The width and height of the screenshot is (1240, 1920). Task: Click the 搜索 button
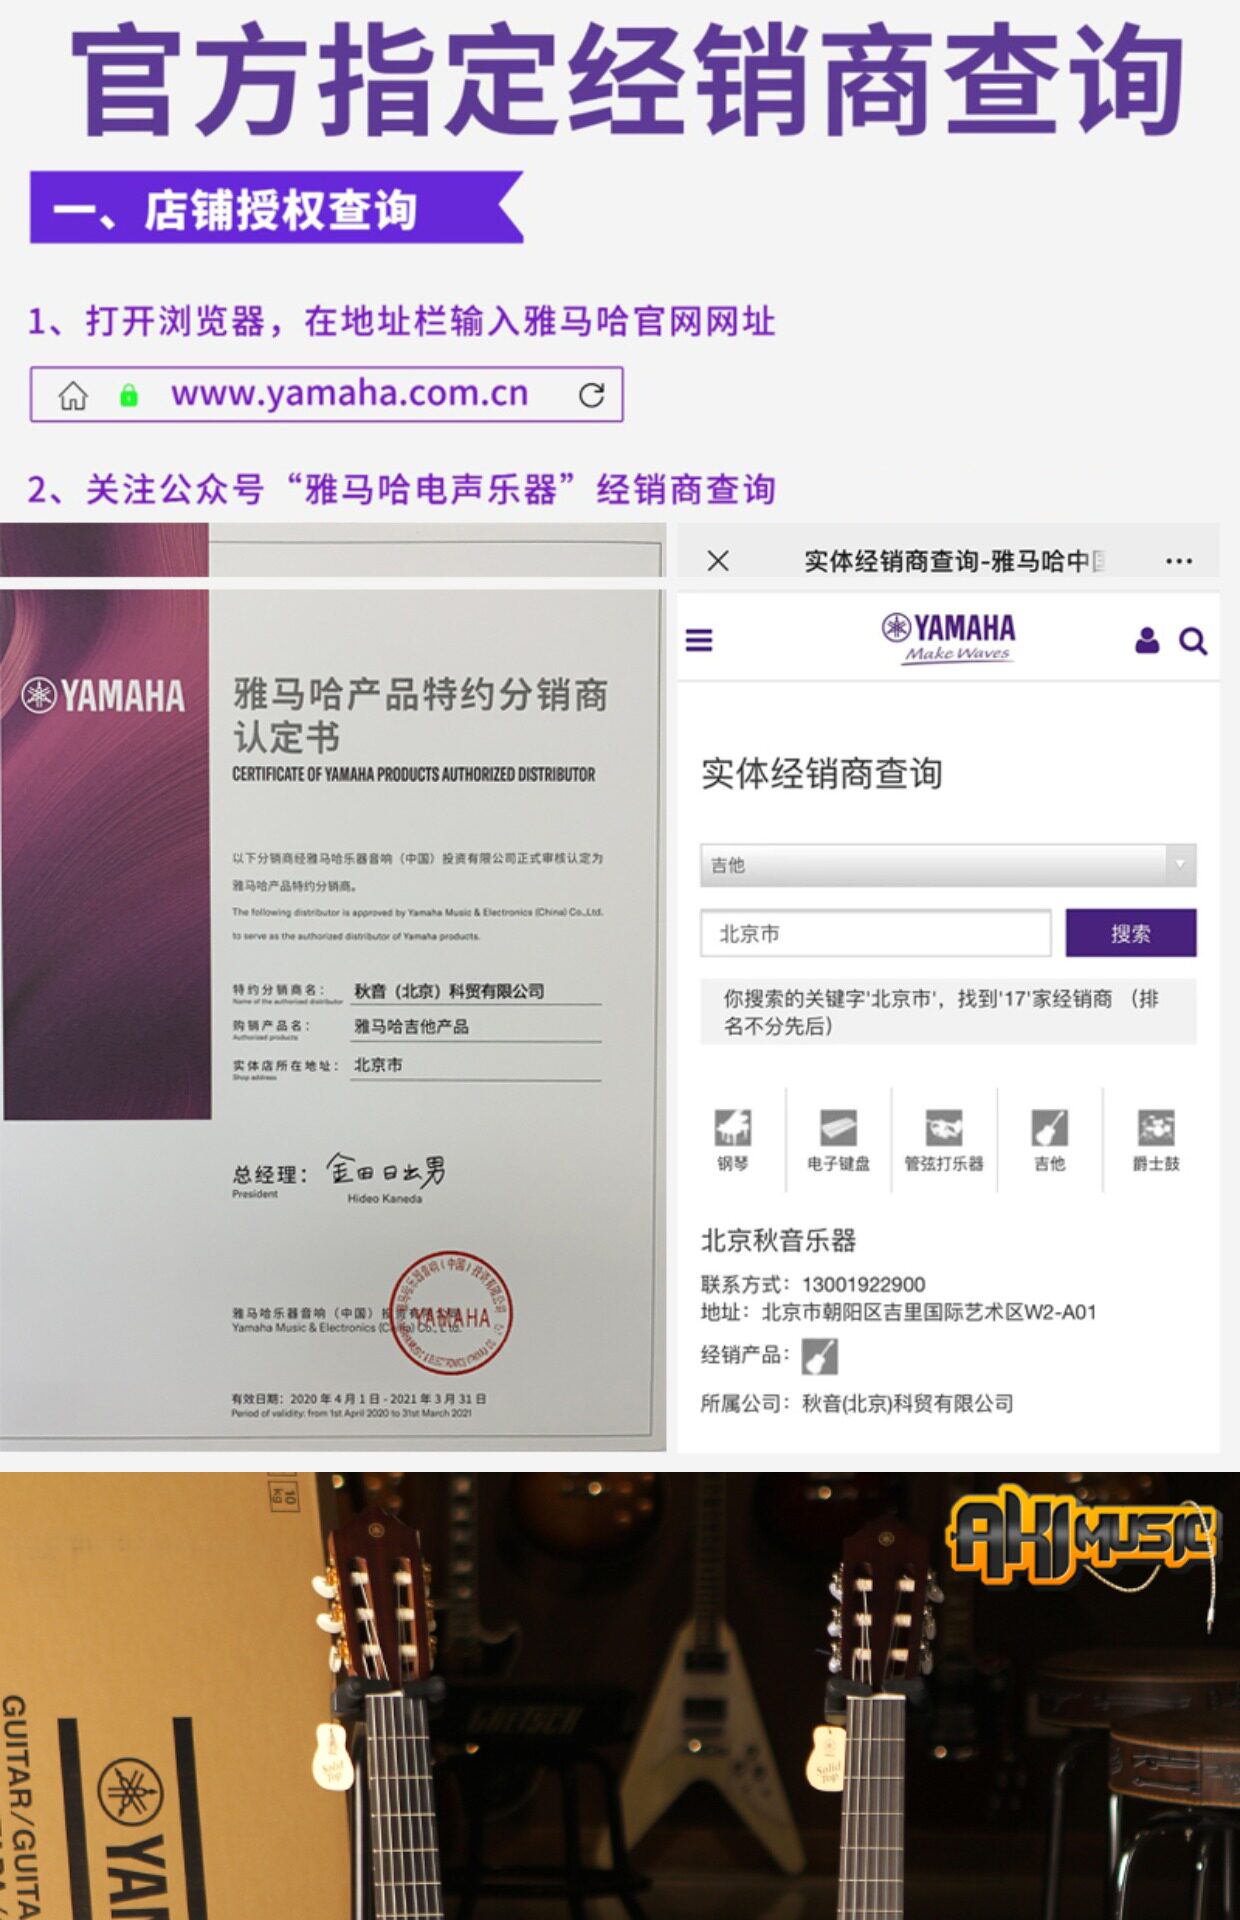(1131, 933)
